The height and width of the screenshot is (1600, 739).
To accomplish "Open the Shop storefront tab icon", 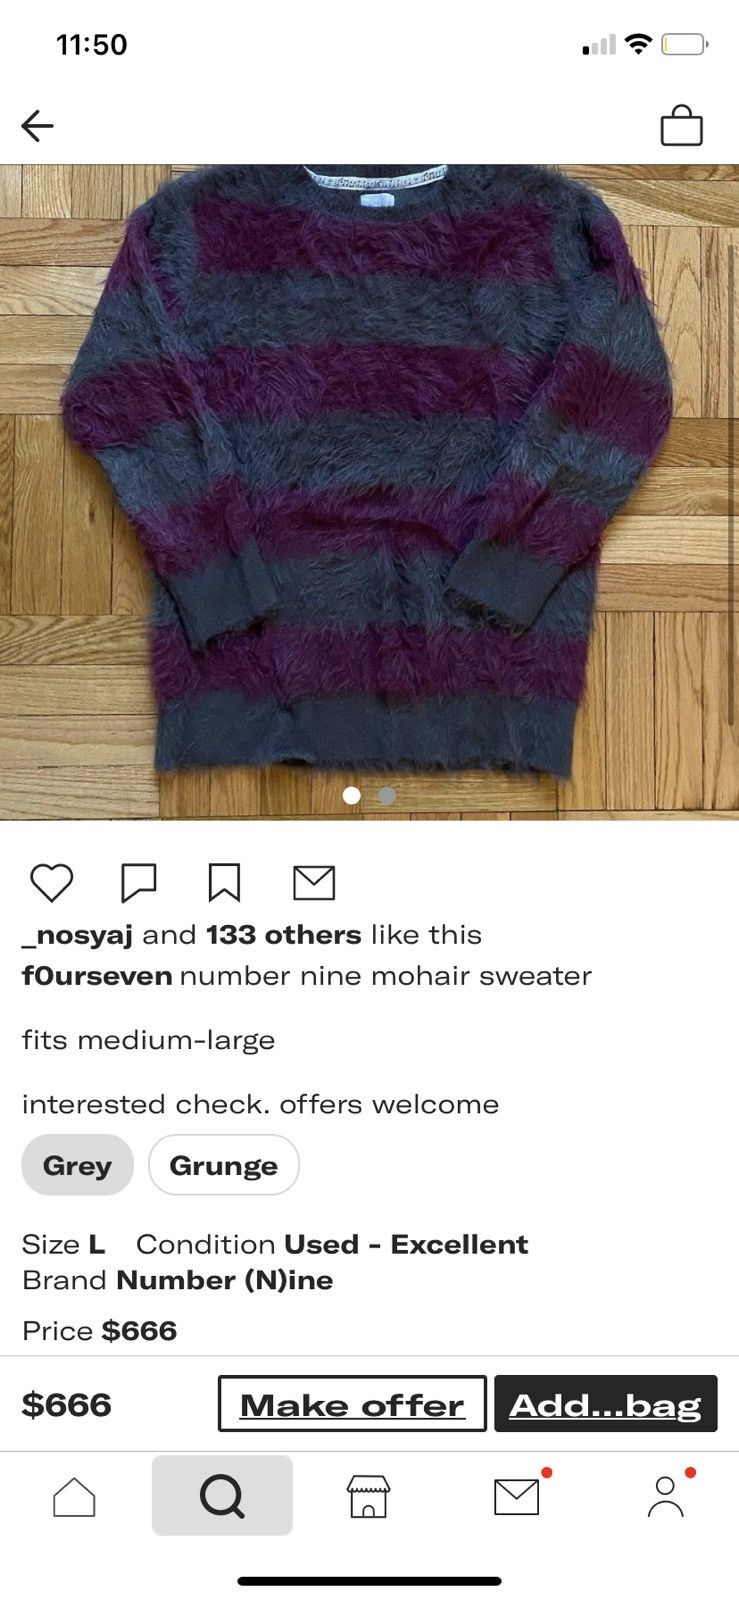I will point(369,1497).
